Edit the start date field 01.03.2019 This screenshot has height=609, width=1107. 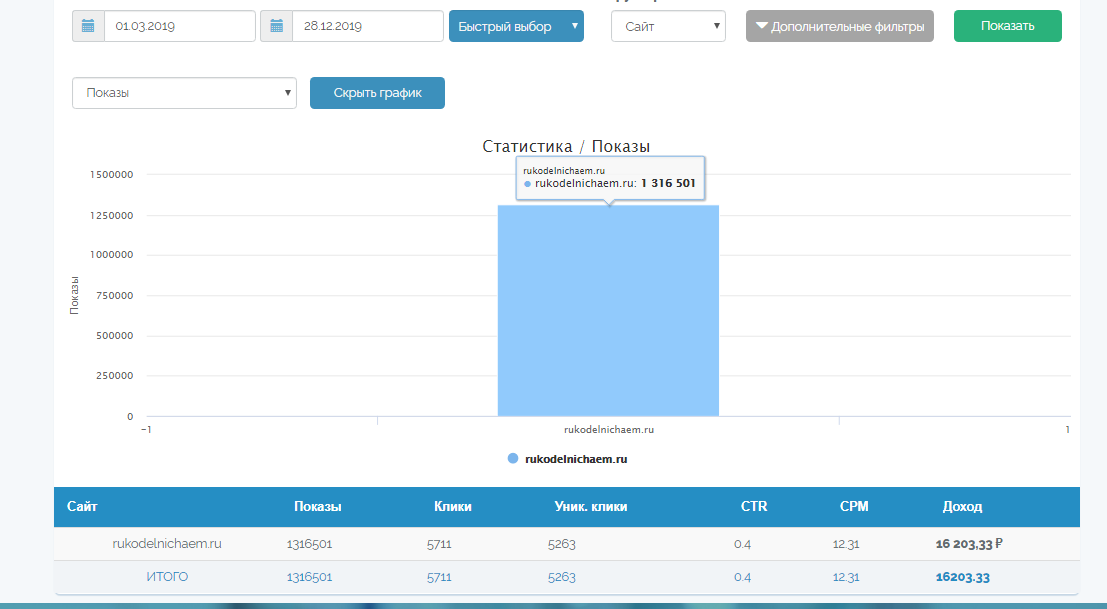(x=179, y=26)
